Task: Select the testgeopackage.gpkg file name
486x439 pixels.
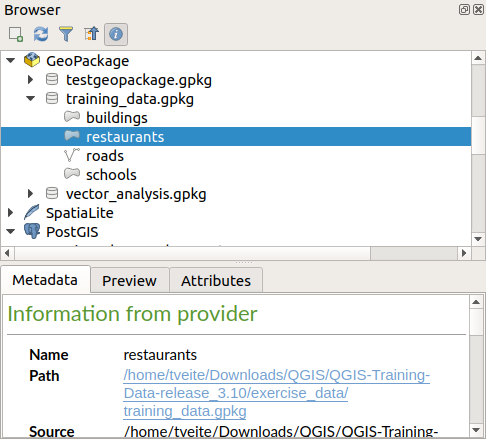Action: click(x=139, y=80)
